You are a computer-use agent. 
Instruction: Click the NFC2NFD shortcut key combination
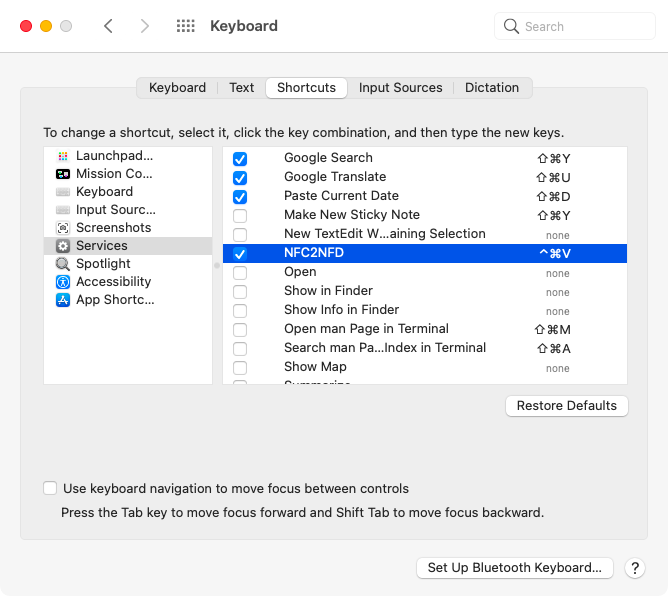tap(554, 254)
